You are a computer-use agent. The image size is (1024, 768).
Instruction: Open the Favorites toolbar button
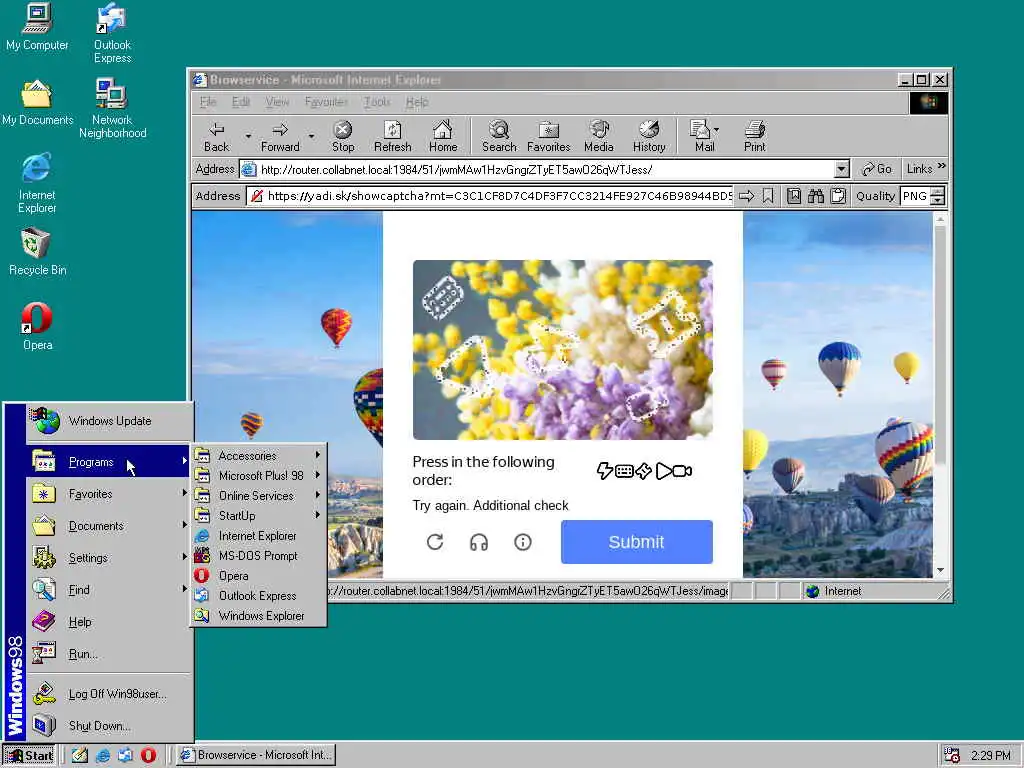tap(549, 137)
